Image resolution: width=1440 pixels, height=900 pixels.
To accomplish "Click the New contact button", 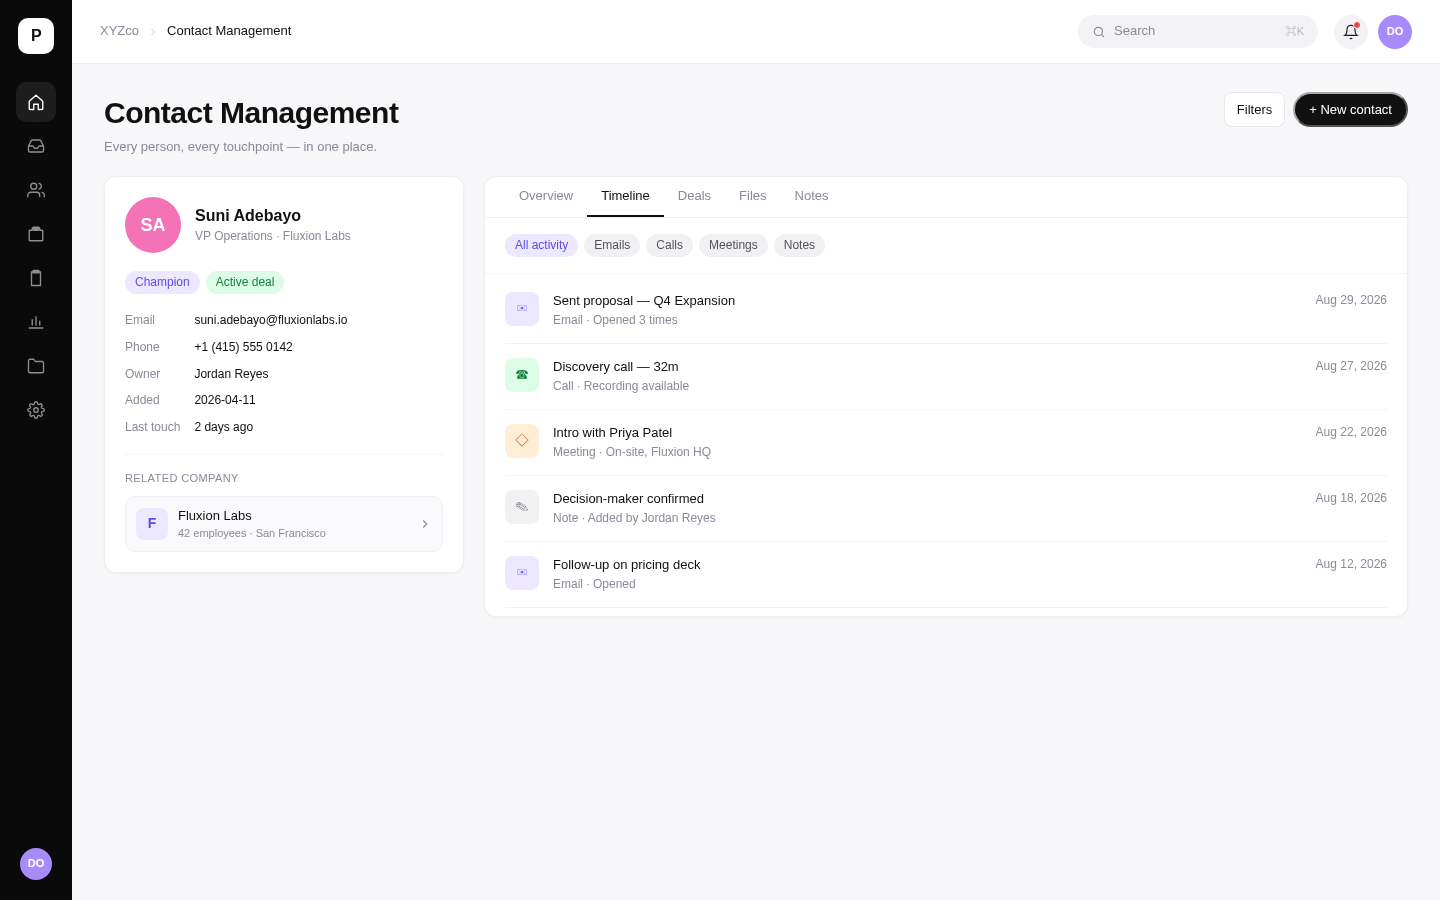I will pos(1350,110).
